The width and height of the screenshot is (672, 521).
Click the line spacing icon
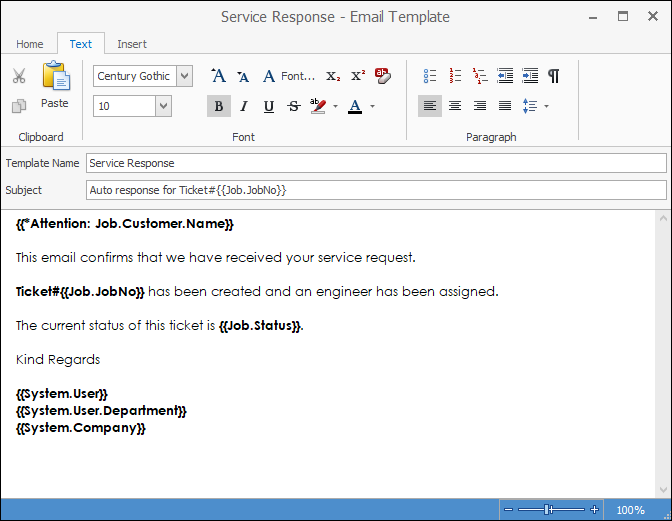pos(530,106)
